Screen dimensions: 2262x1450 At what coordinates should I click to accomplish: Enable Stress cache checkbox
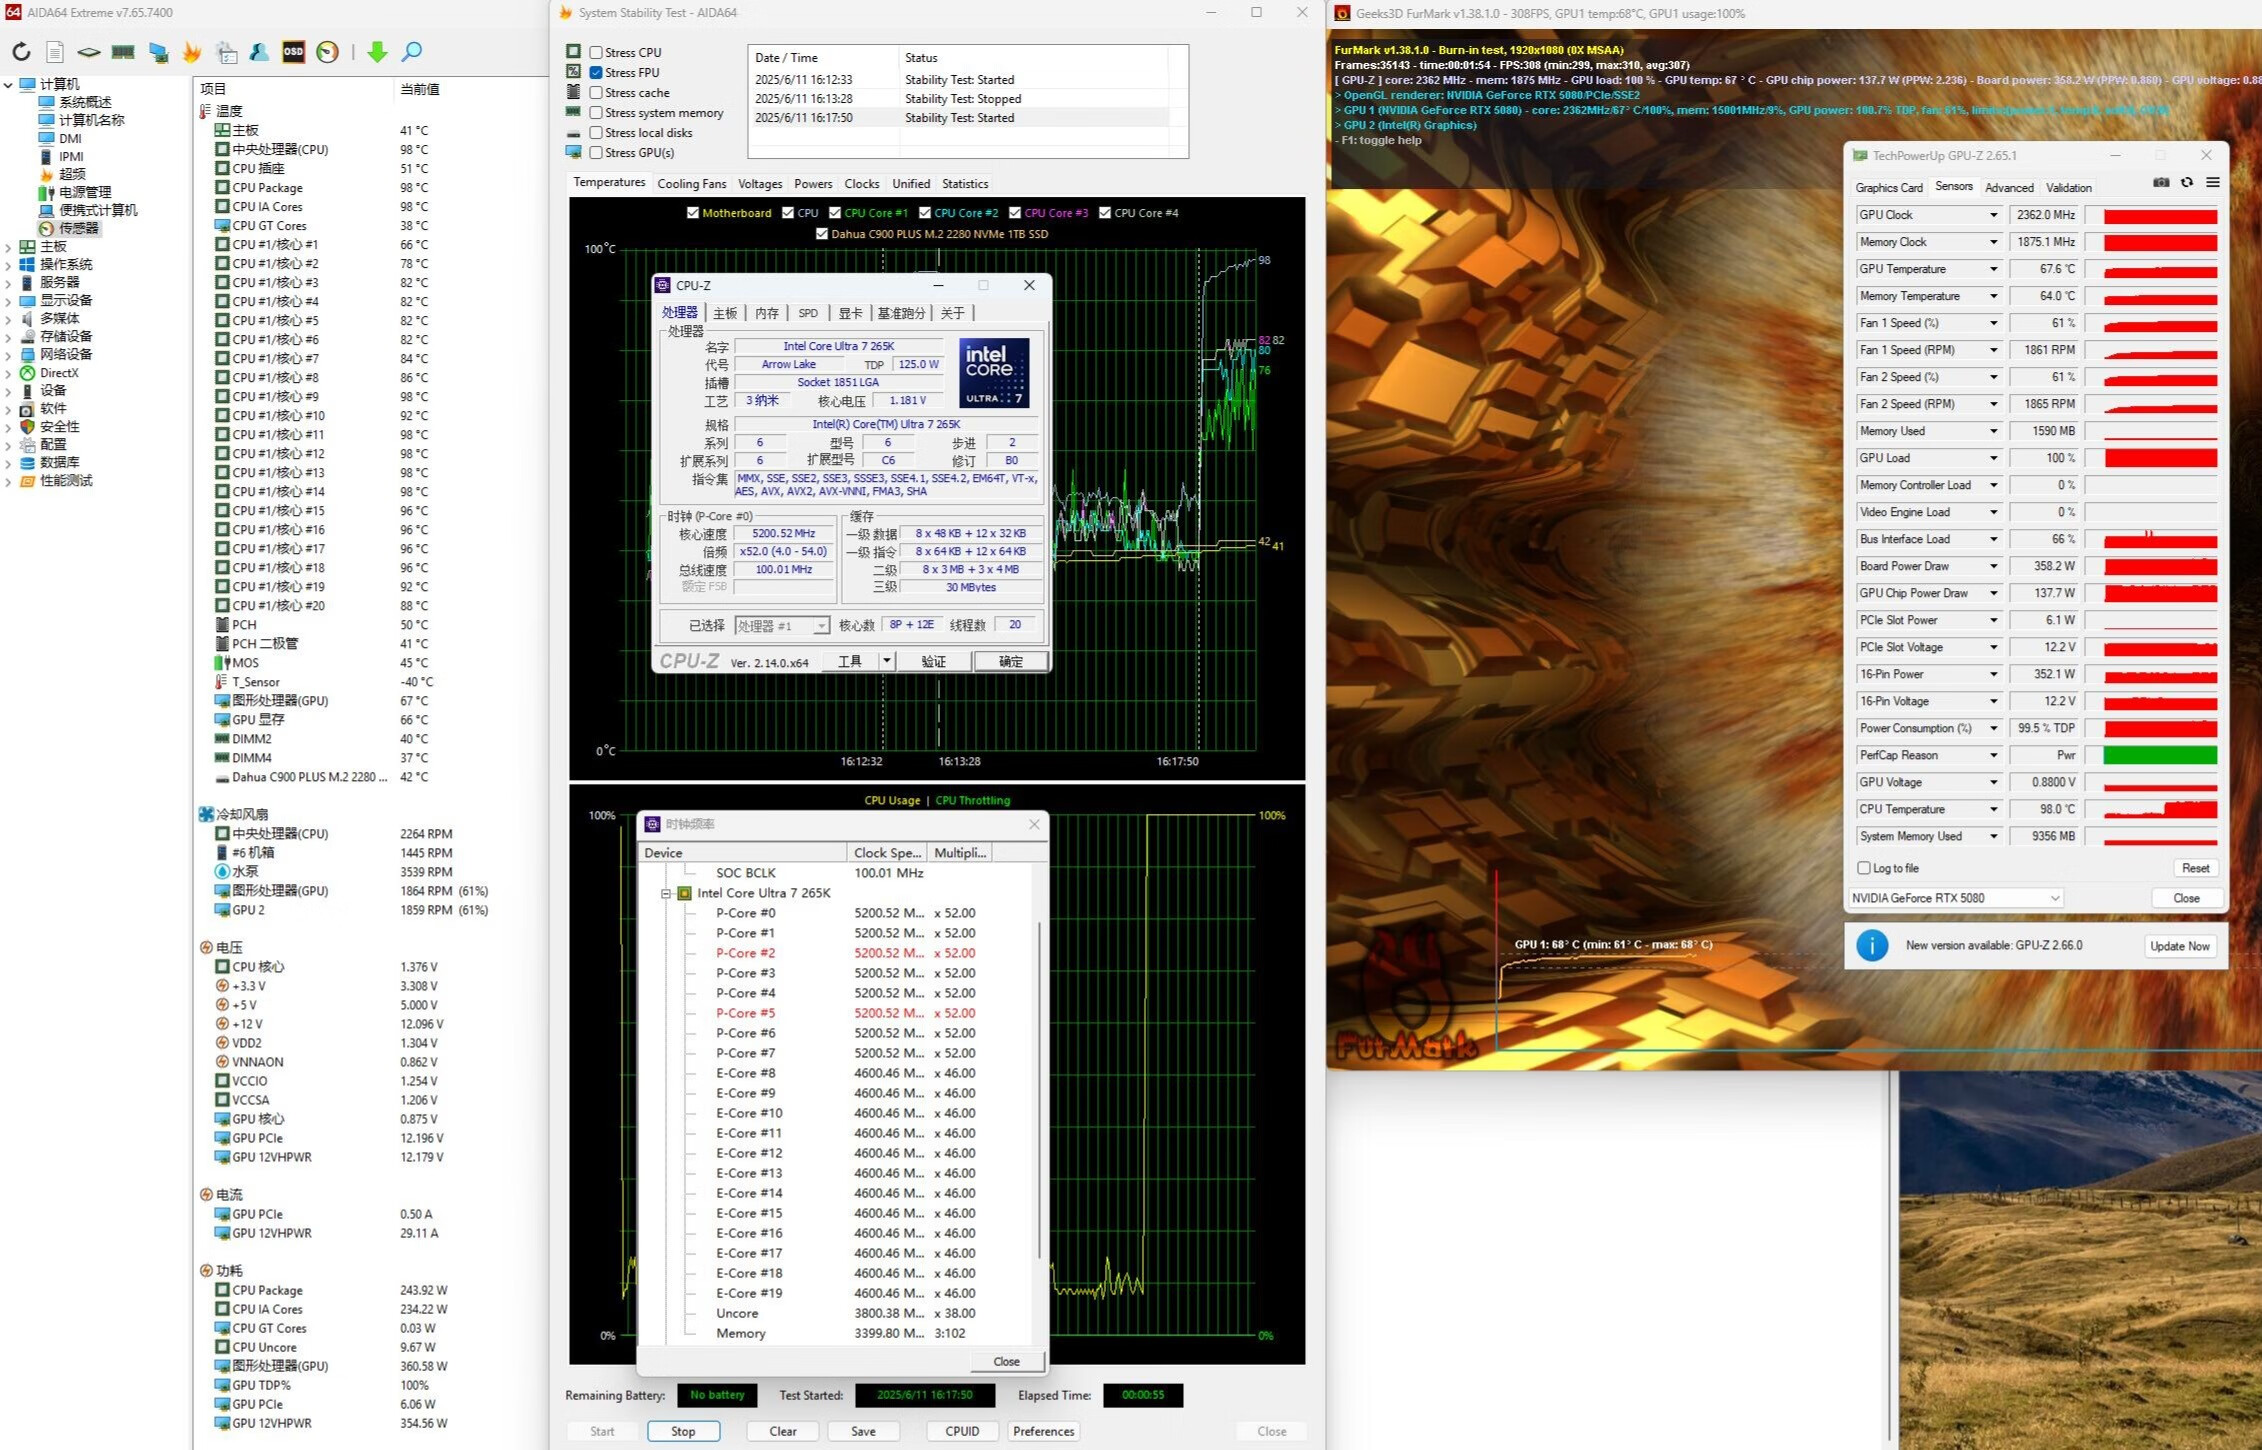coord(596,93)
